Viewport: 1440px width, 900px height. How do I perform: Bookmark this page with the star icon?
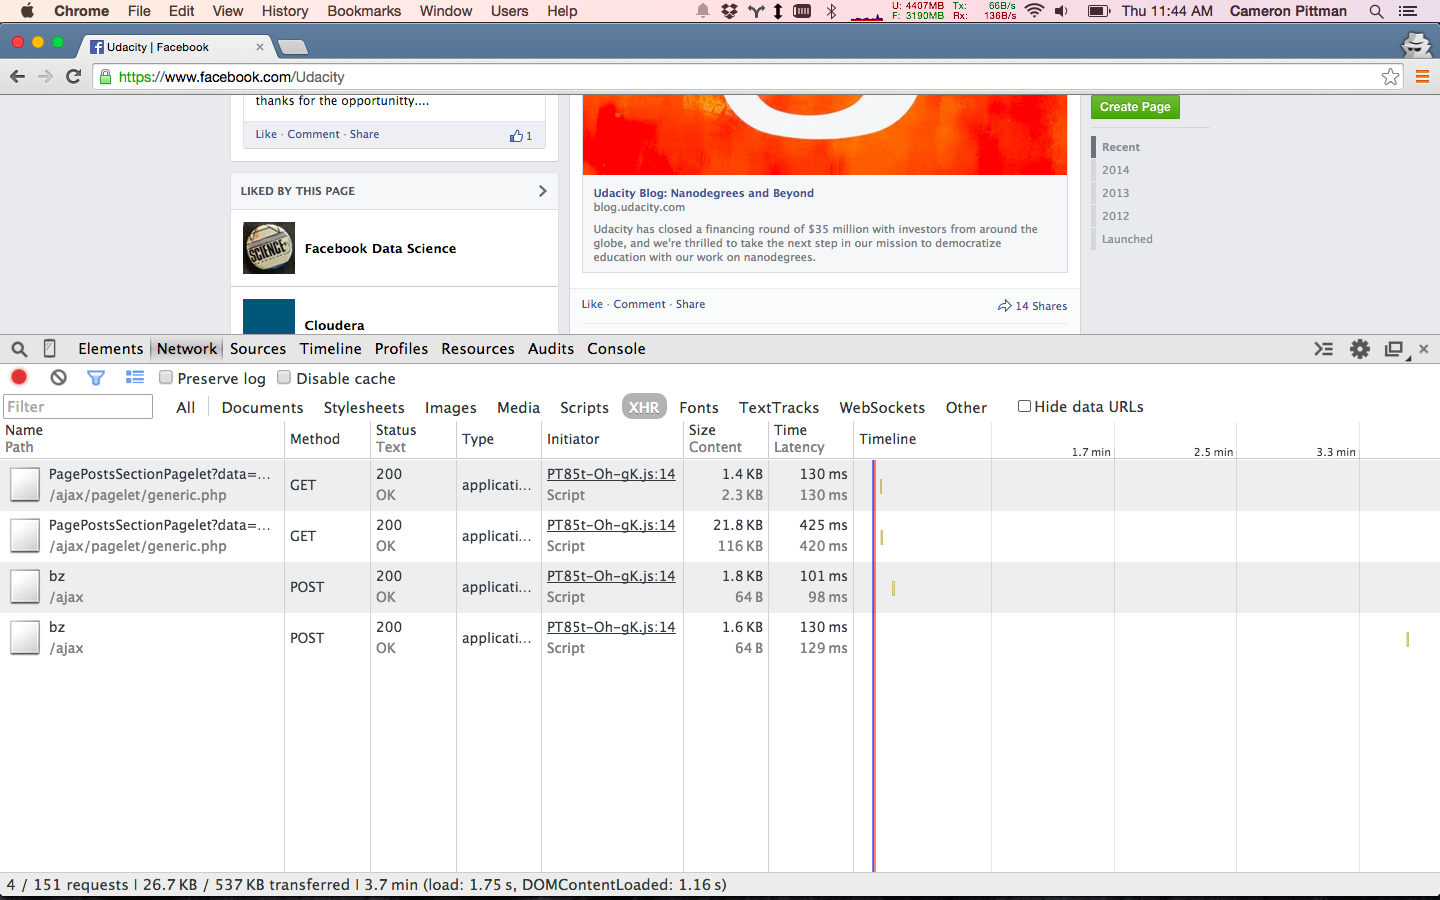tap(1390, 77)
